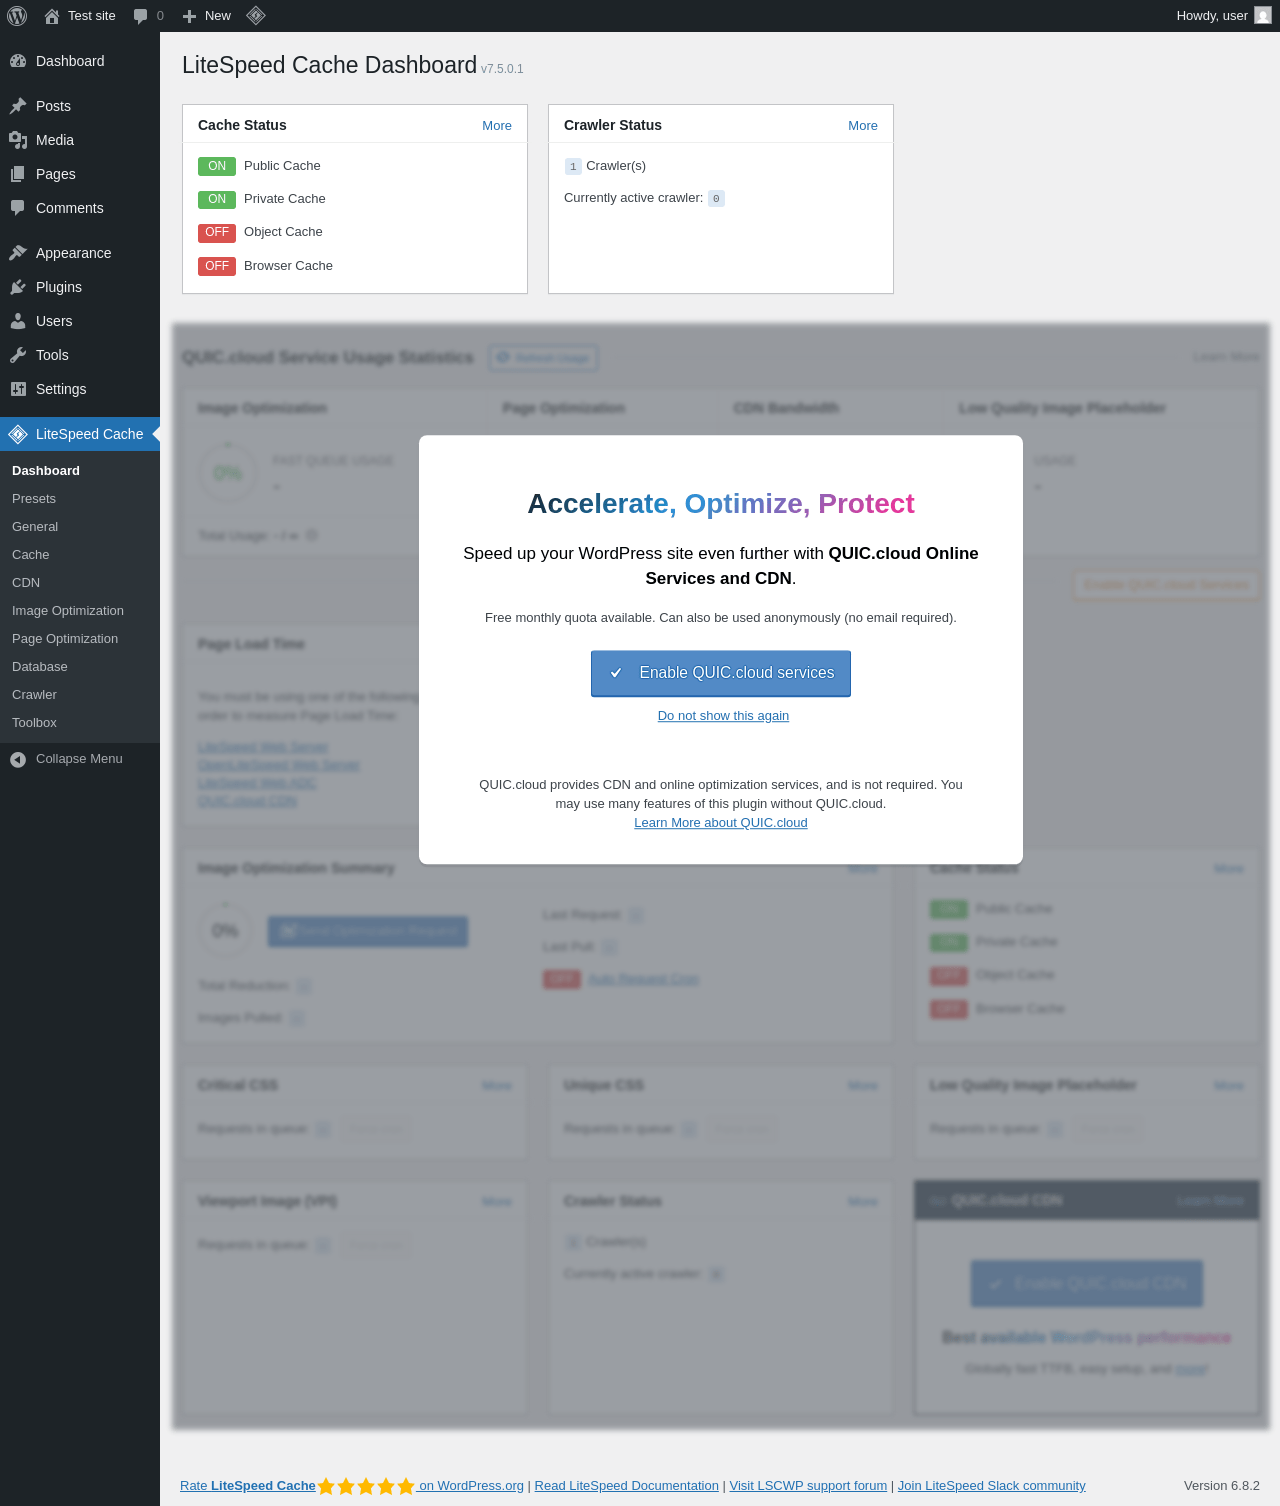Click the Pages icon in sidebar

18,174
